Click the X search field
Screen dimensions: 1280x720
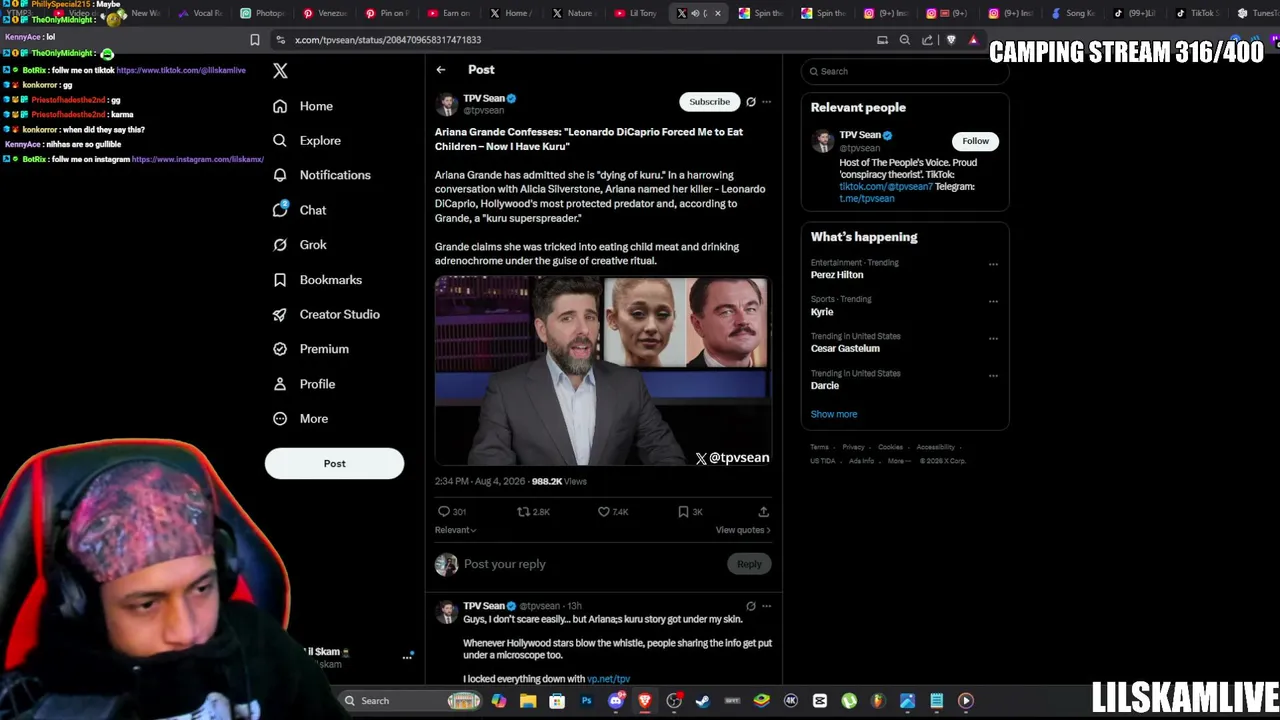coord(905,72)
